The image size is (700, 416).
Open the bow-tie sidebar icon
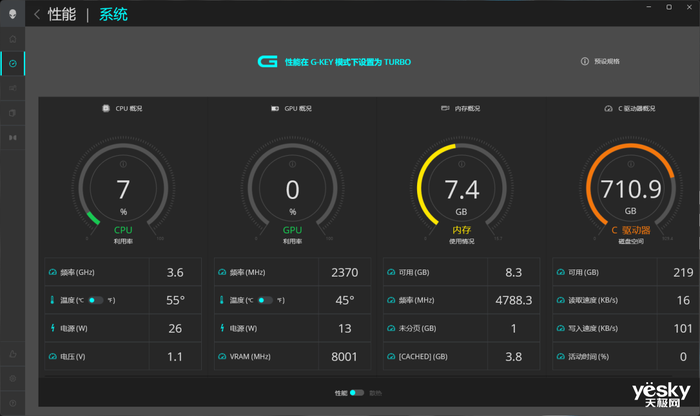12,137
